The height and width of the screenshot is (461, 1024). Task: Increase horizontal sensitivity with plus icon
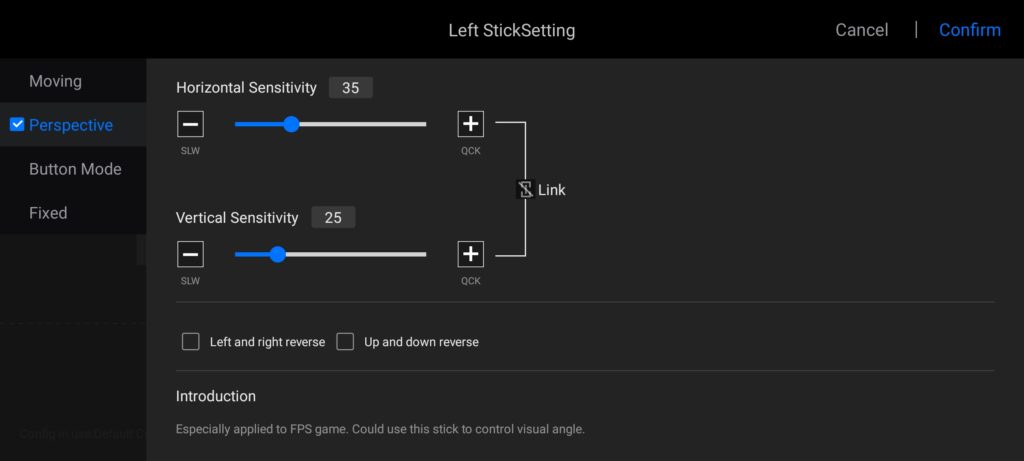point(470,125)
